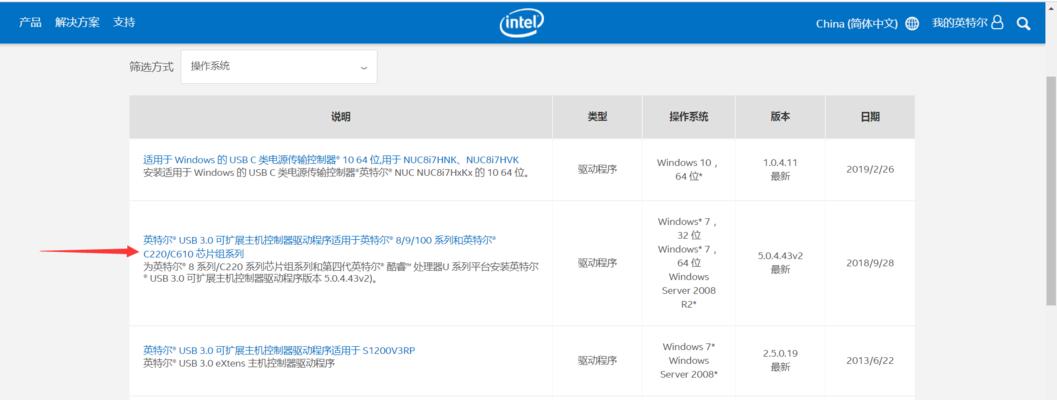The height and width of the screenshot is (400, 1057).
Task: Click the 日期 column header
Action: coord(870,117)
